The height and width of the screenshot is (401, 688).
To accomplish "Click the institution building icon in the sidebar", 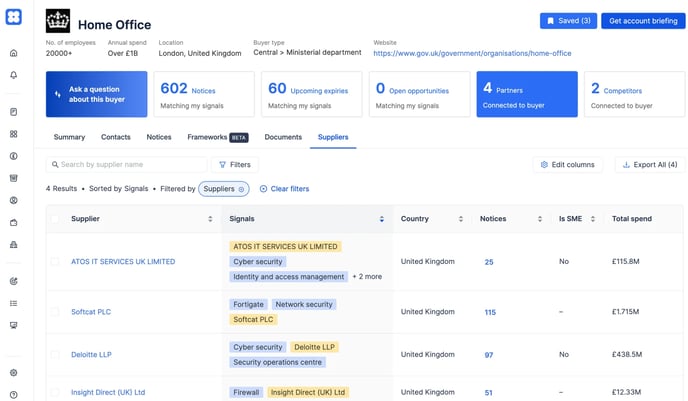I will coord(14,244).
